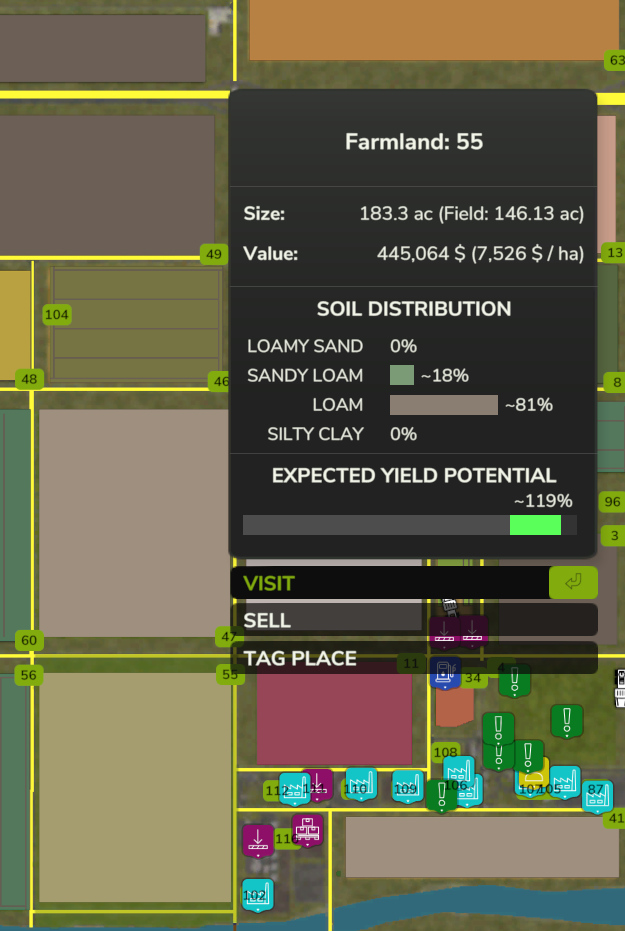
Task: Select farmland marker 3
Action: (x=614, y=536)
